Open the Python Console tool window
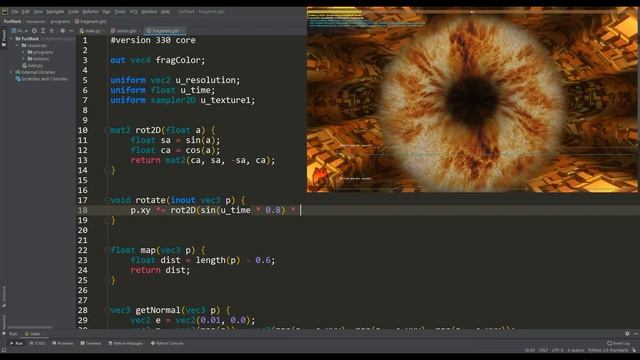The height and width of the screenshot is (360, 640). (x=167, y=343)
